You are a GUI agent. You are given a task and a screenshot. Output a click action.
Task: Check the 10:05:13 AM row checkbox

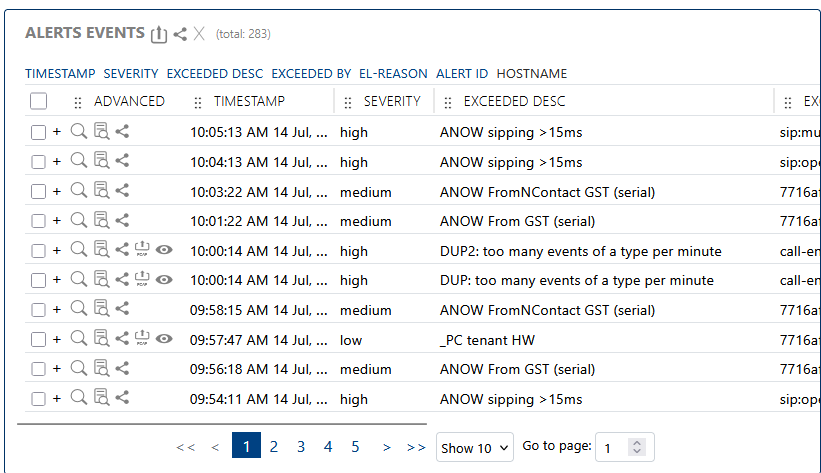coord(38,133)
